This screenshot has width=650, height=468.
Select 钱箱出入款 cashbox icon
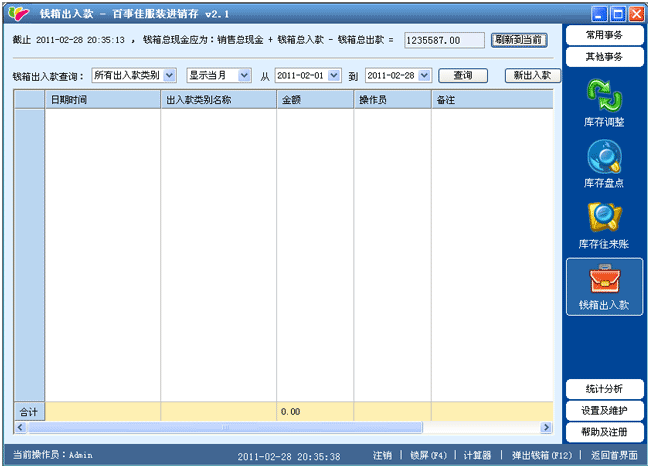click(603, 285)
